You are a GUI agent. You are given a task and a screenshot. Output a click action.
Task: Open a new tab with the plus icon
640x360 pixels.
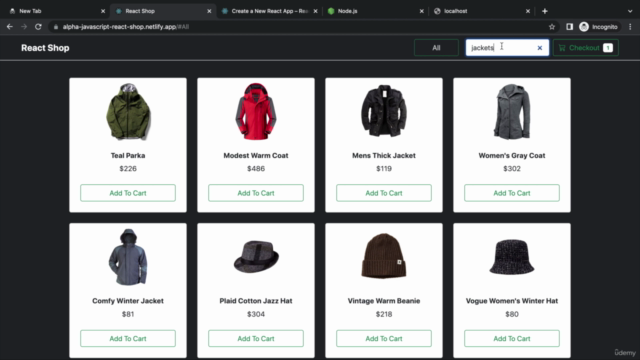click(x=544, y=11)
